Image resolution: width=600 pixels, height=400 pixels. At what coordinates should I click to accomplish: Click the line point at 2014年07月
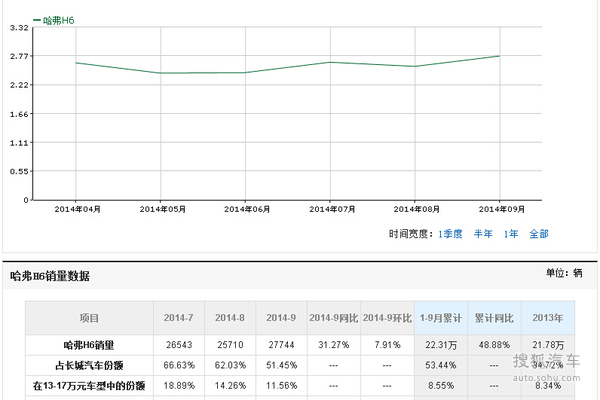[x=330, y=62]
